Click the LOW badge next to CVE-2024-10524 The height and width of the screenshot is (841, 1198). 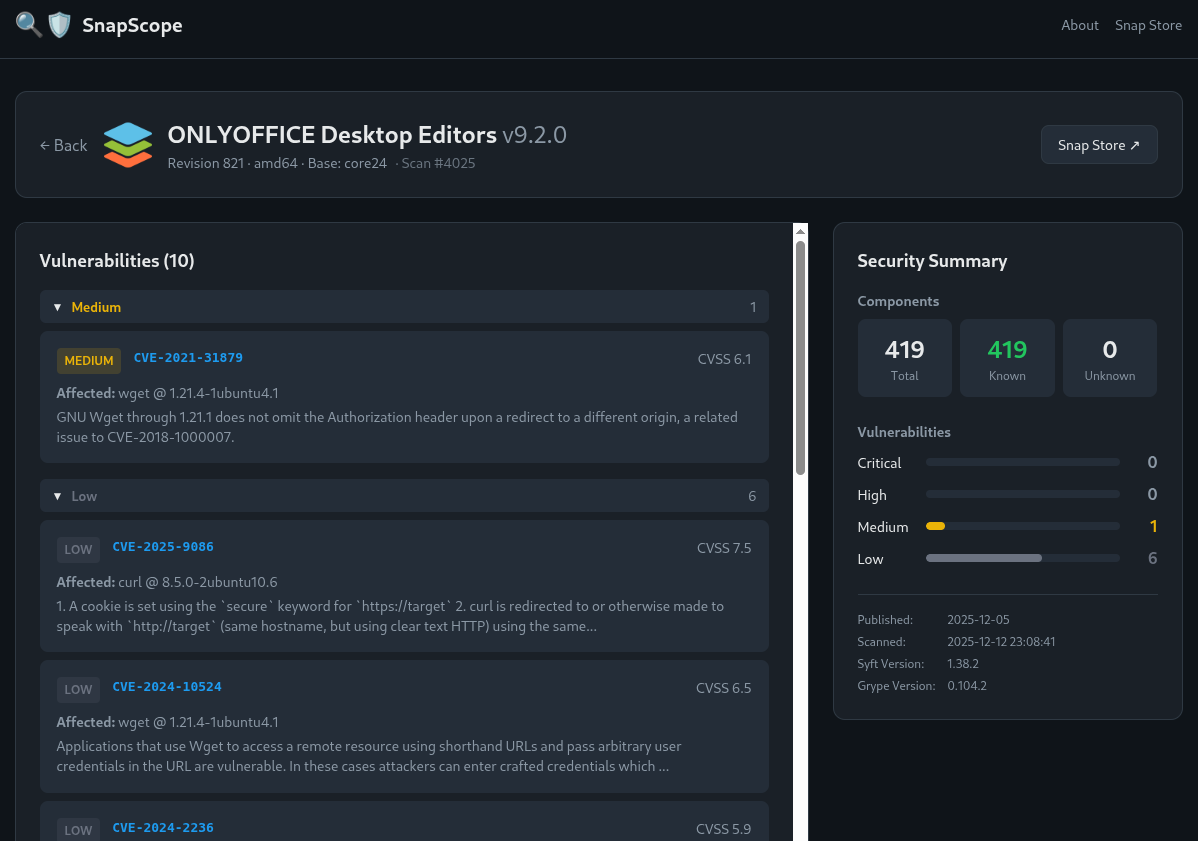pyautogui.click(x=78, y=689)
